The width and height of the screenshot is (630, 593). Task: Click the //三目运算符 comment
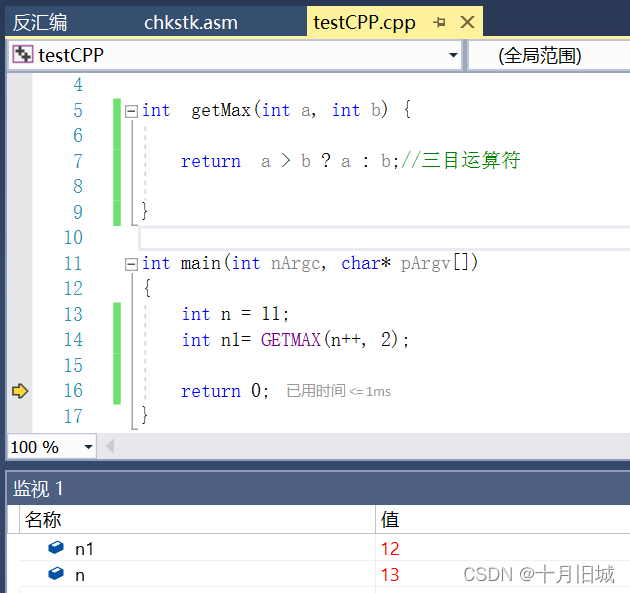[460, 160]
